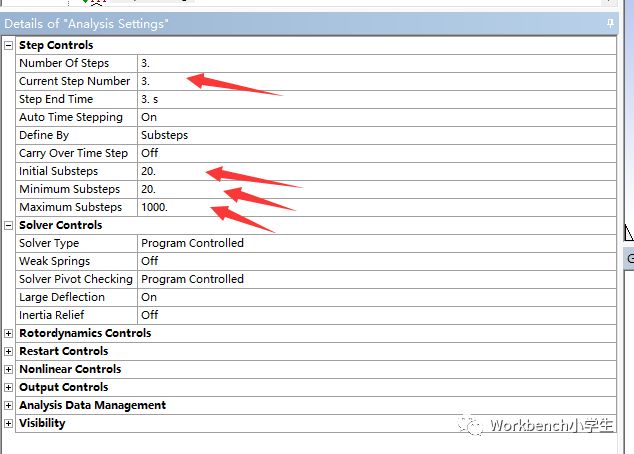The image size is (634, 454).
Task: Select the Current Step Number label
Action: click(74, 81)
